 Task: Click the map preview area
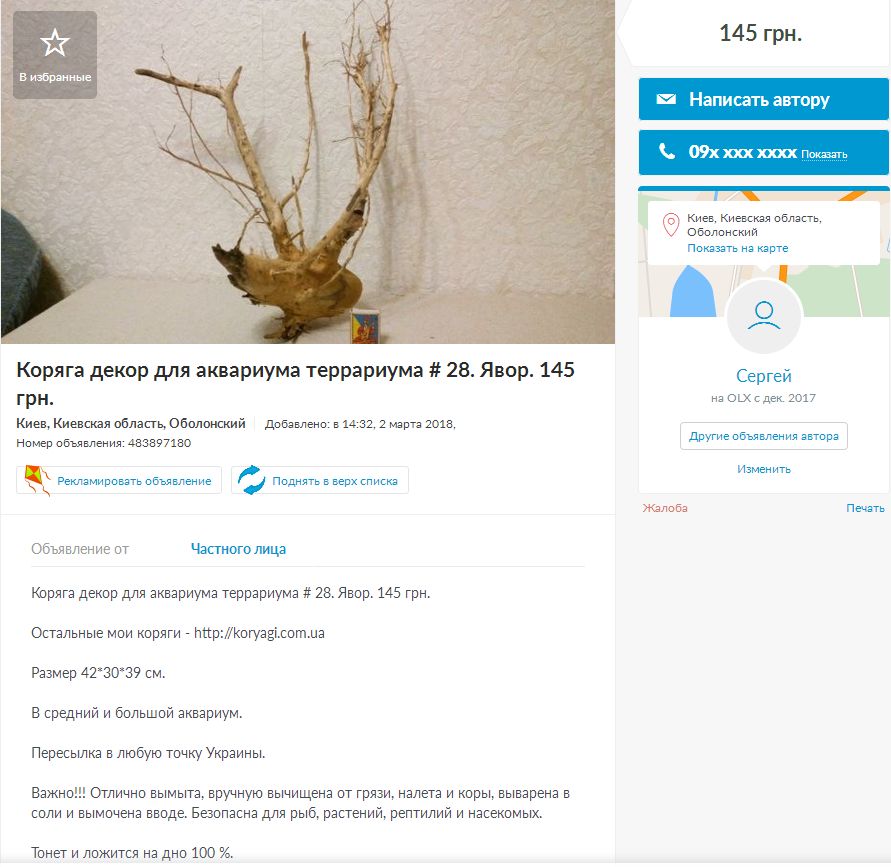(764, 253)
